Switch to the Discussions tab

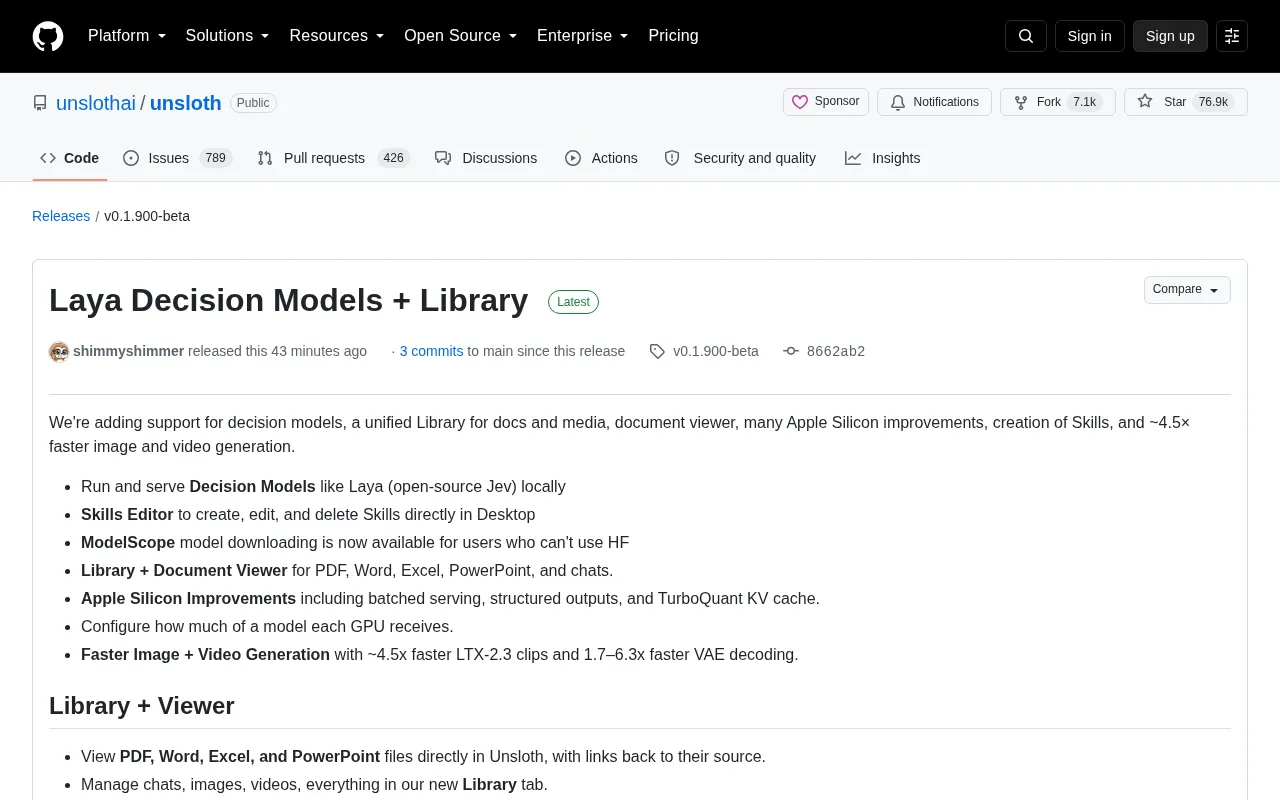pyautogui.click(x=486, y=158)
